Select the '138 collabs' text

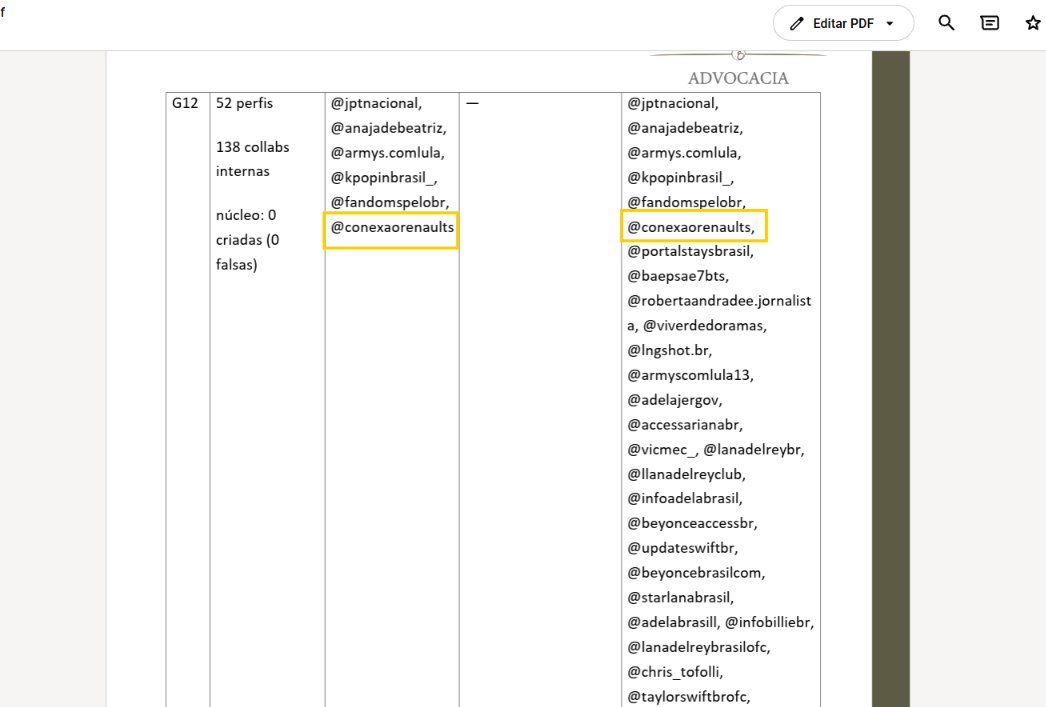pyautogui.click(x=253, y=147)
